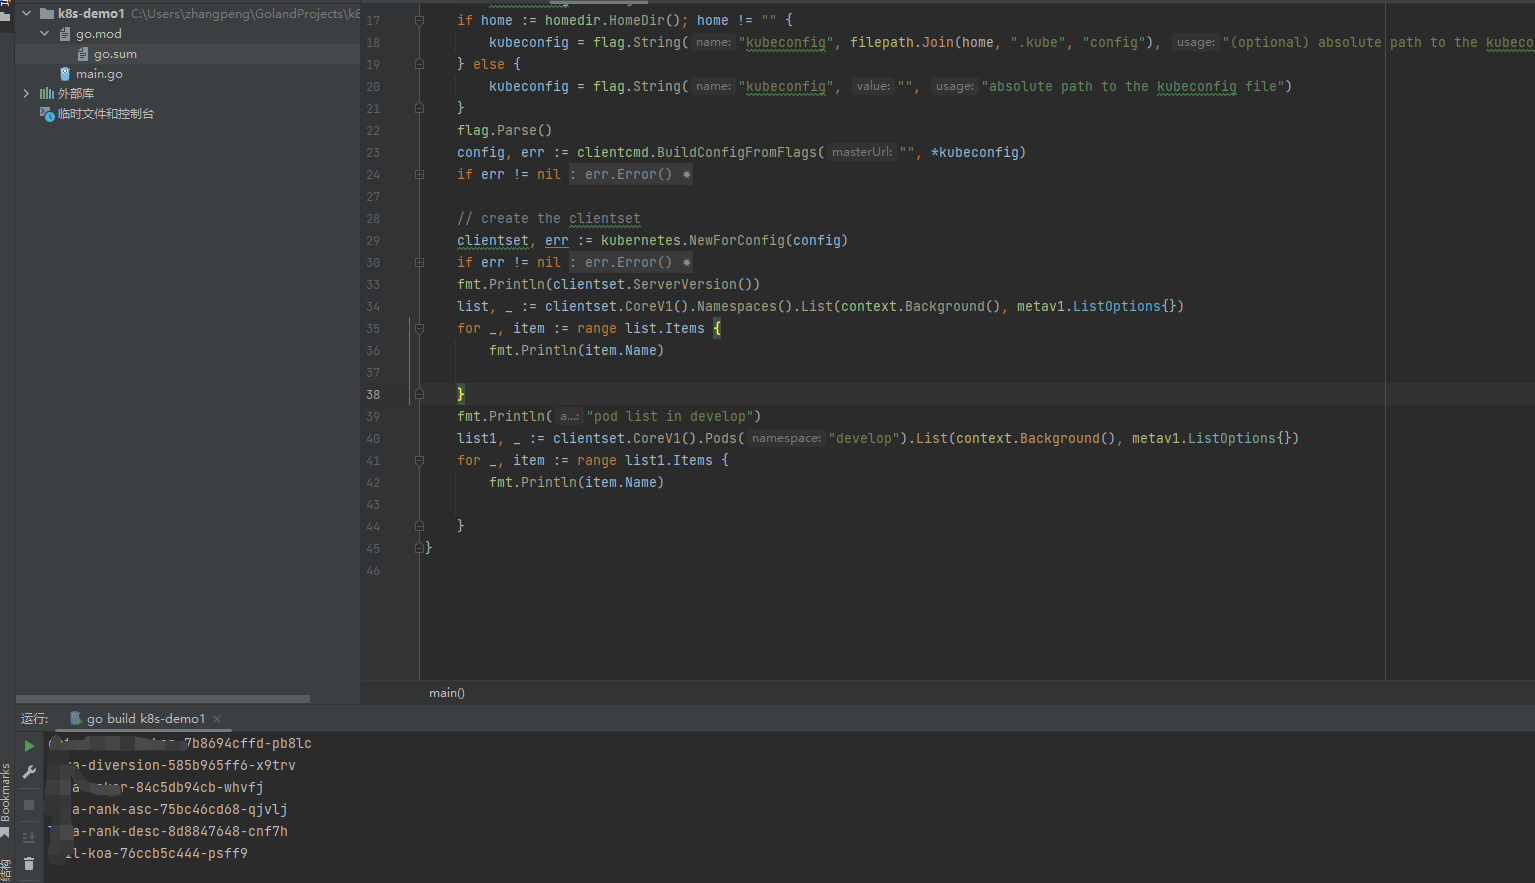Click output line ending 7b8694cffd-pb8lc
Viewport: 1535px width, 883px height.
click(x=180, y=743)
